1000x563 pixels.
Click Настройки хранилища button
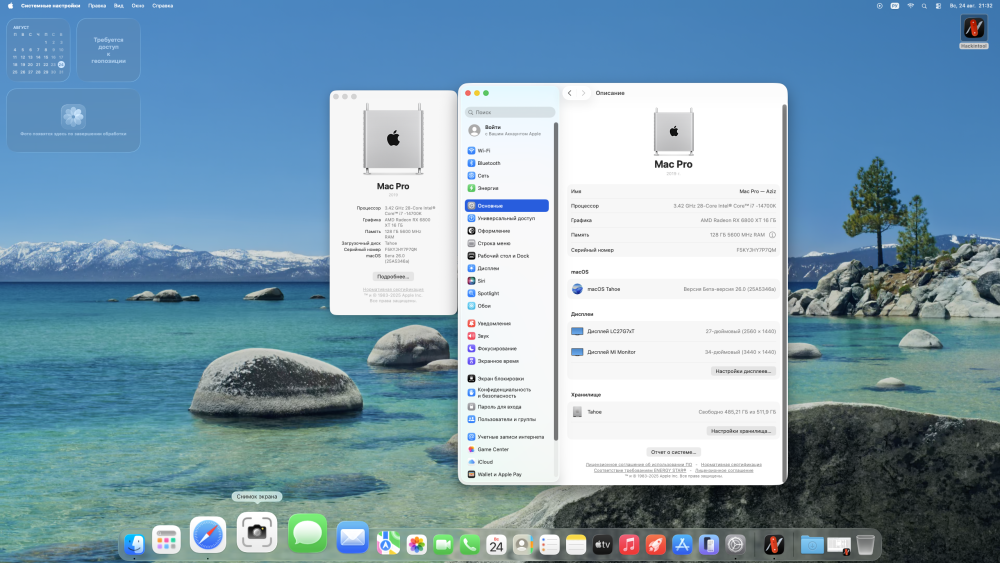(741, 431)
